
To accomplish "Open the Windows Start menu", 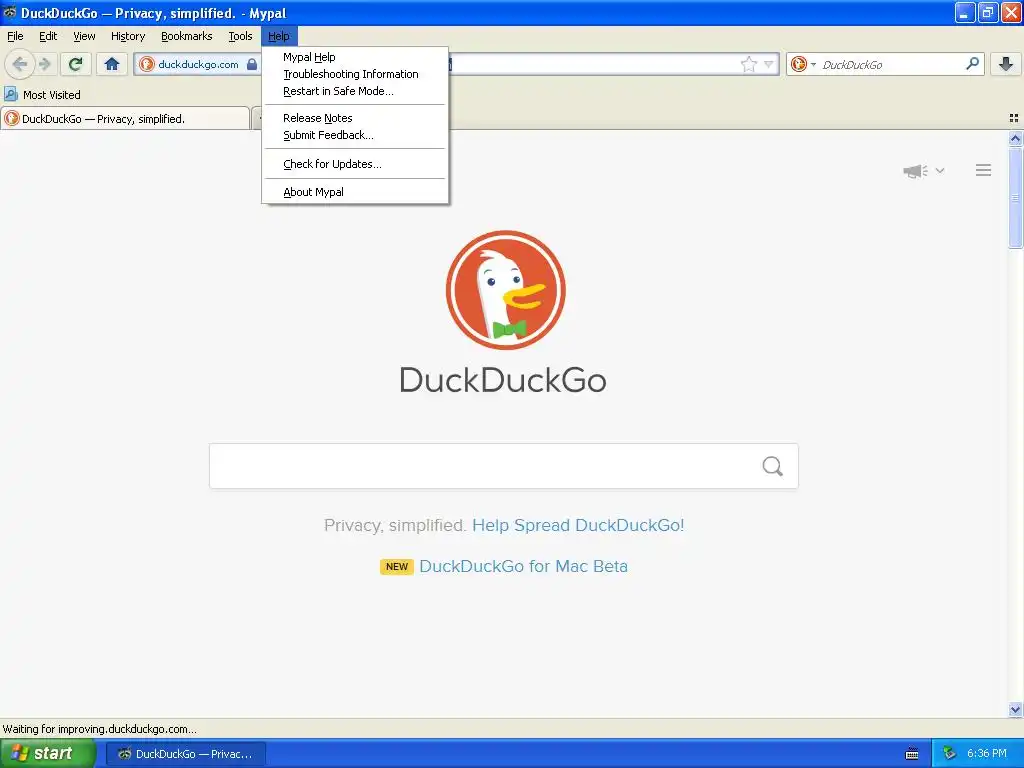I will [x=48, y=753].
